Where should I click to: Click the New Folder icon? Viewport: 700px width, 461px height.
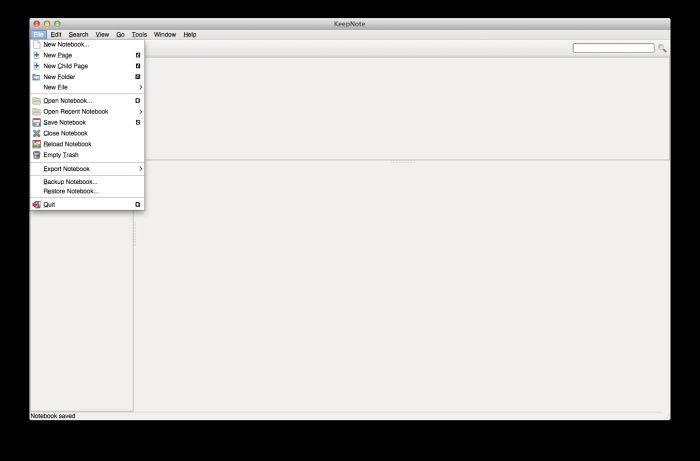(x=37, y=77)
